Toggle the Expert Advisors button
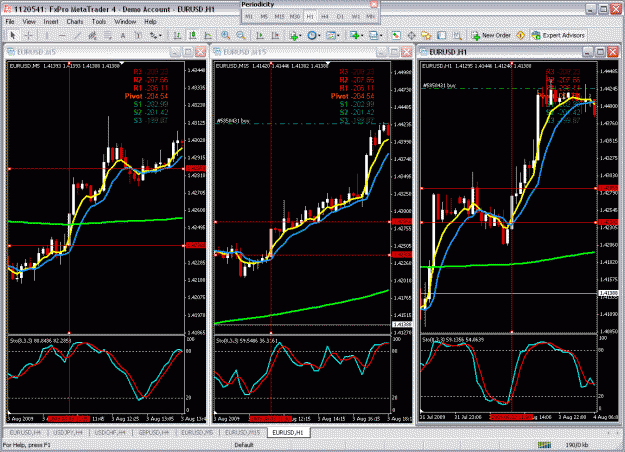The width and height of the screenshot is (625, 452). click(x=558, y=35)
